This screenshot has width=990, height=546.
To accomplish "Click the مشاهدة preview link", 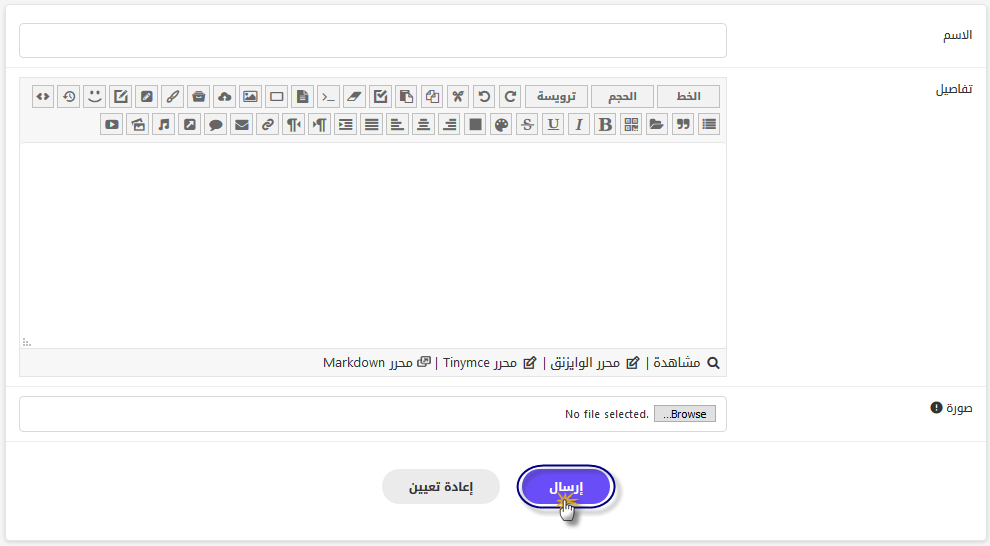I will [x=686, y=362].
